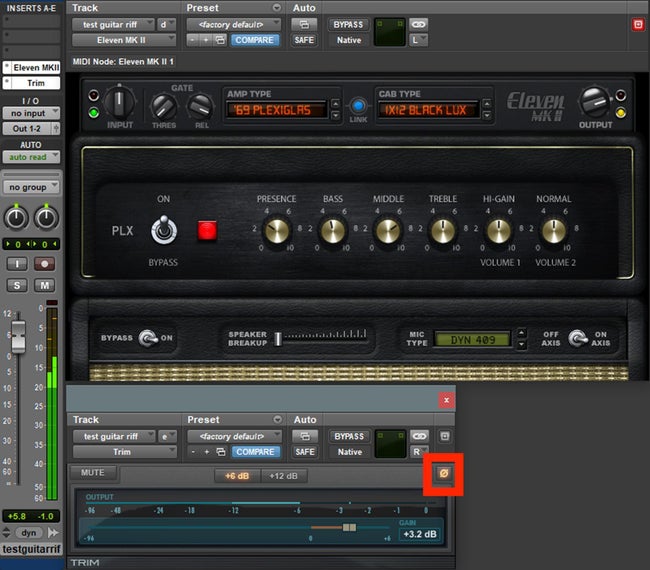Open the Eleven Preset settings menu arrow
This screenshot has height=570, width=650.
(276, 7)
